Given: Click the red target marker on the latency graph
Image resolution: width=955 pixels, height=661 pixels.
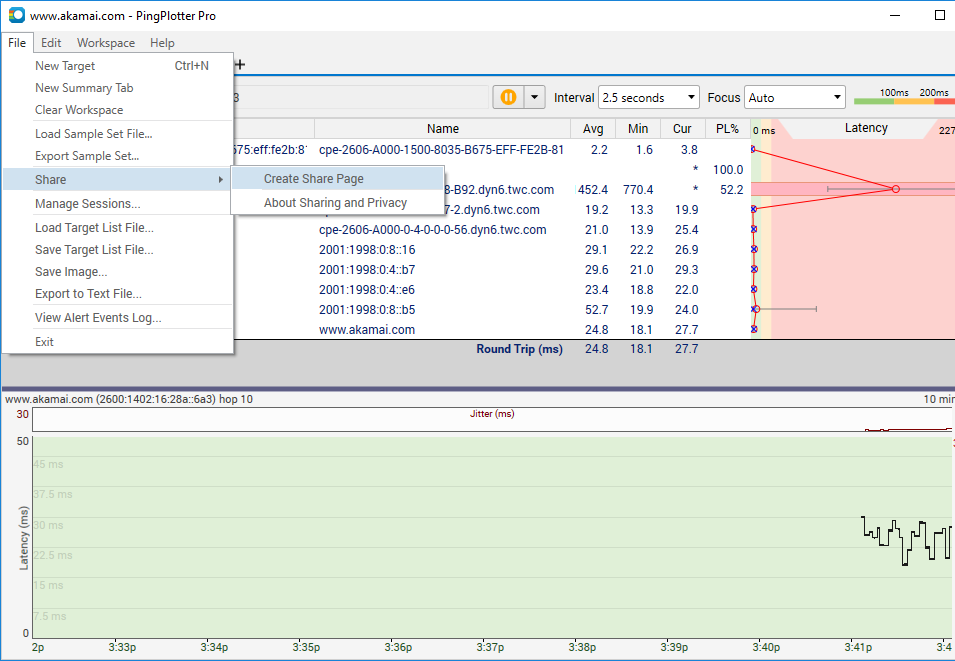Looking at the screenshot, I should (895, 188).
